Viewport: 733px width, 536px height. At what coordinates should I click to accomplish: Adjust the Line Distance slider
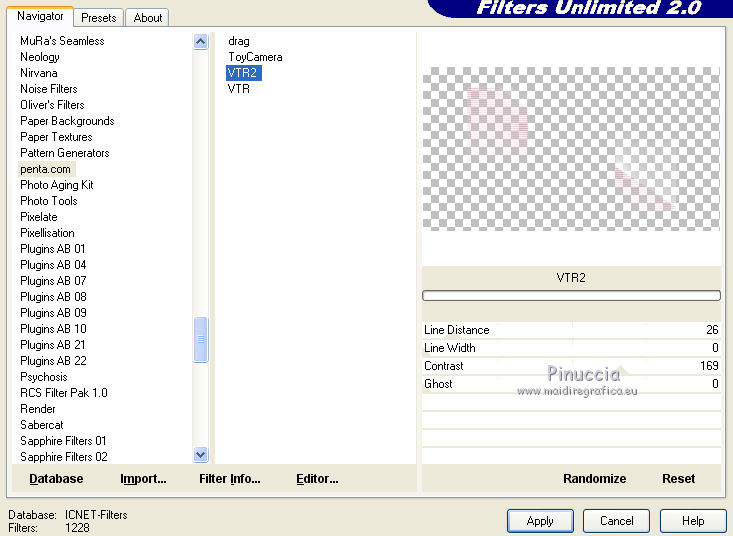pyautogui.click(x=571, y=330)
